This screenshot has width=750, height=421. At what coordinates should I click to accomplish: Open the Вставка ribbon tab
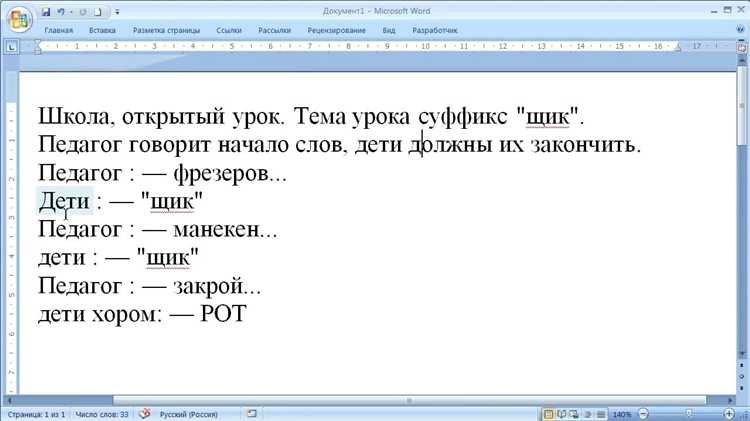pyautogui.click(x=102, y=31)
